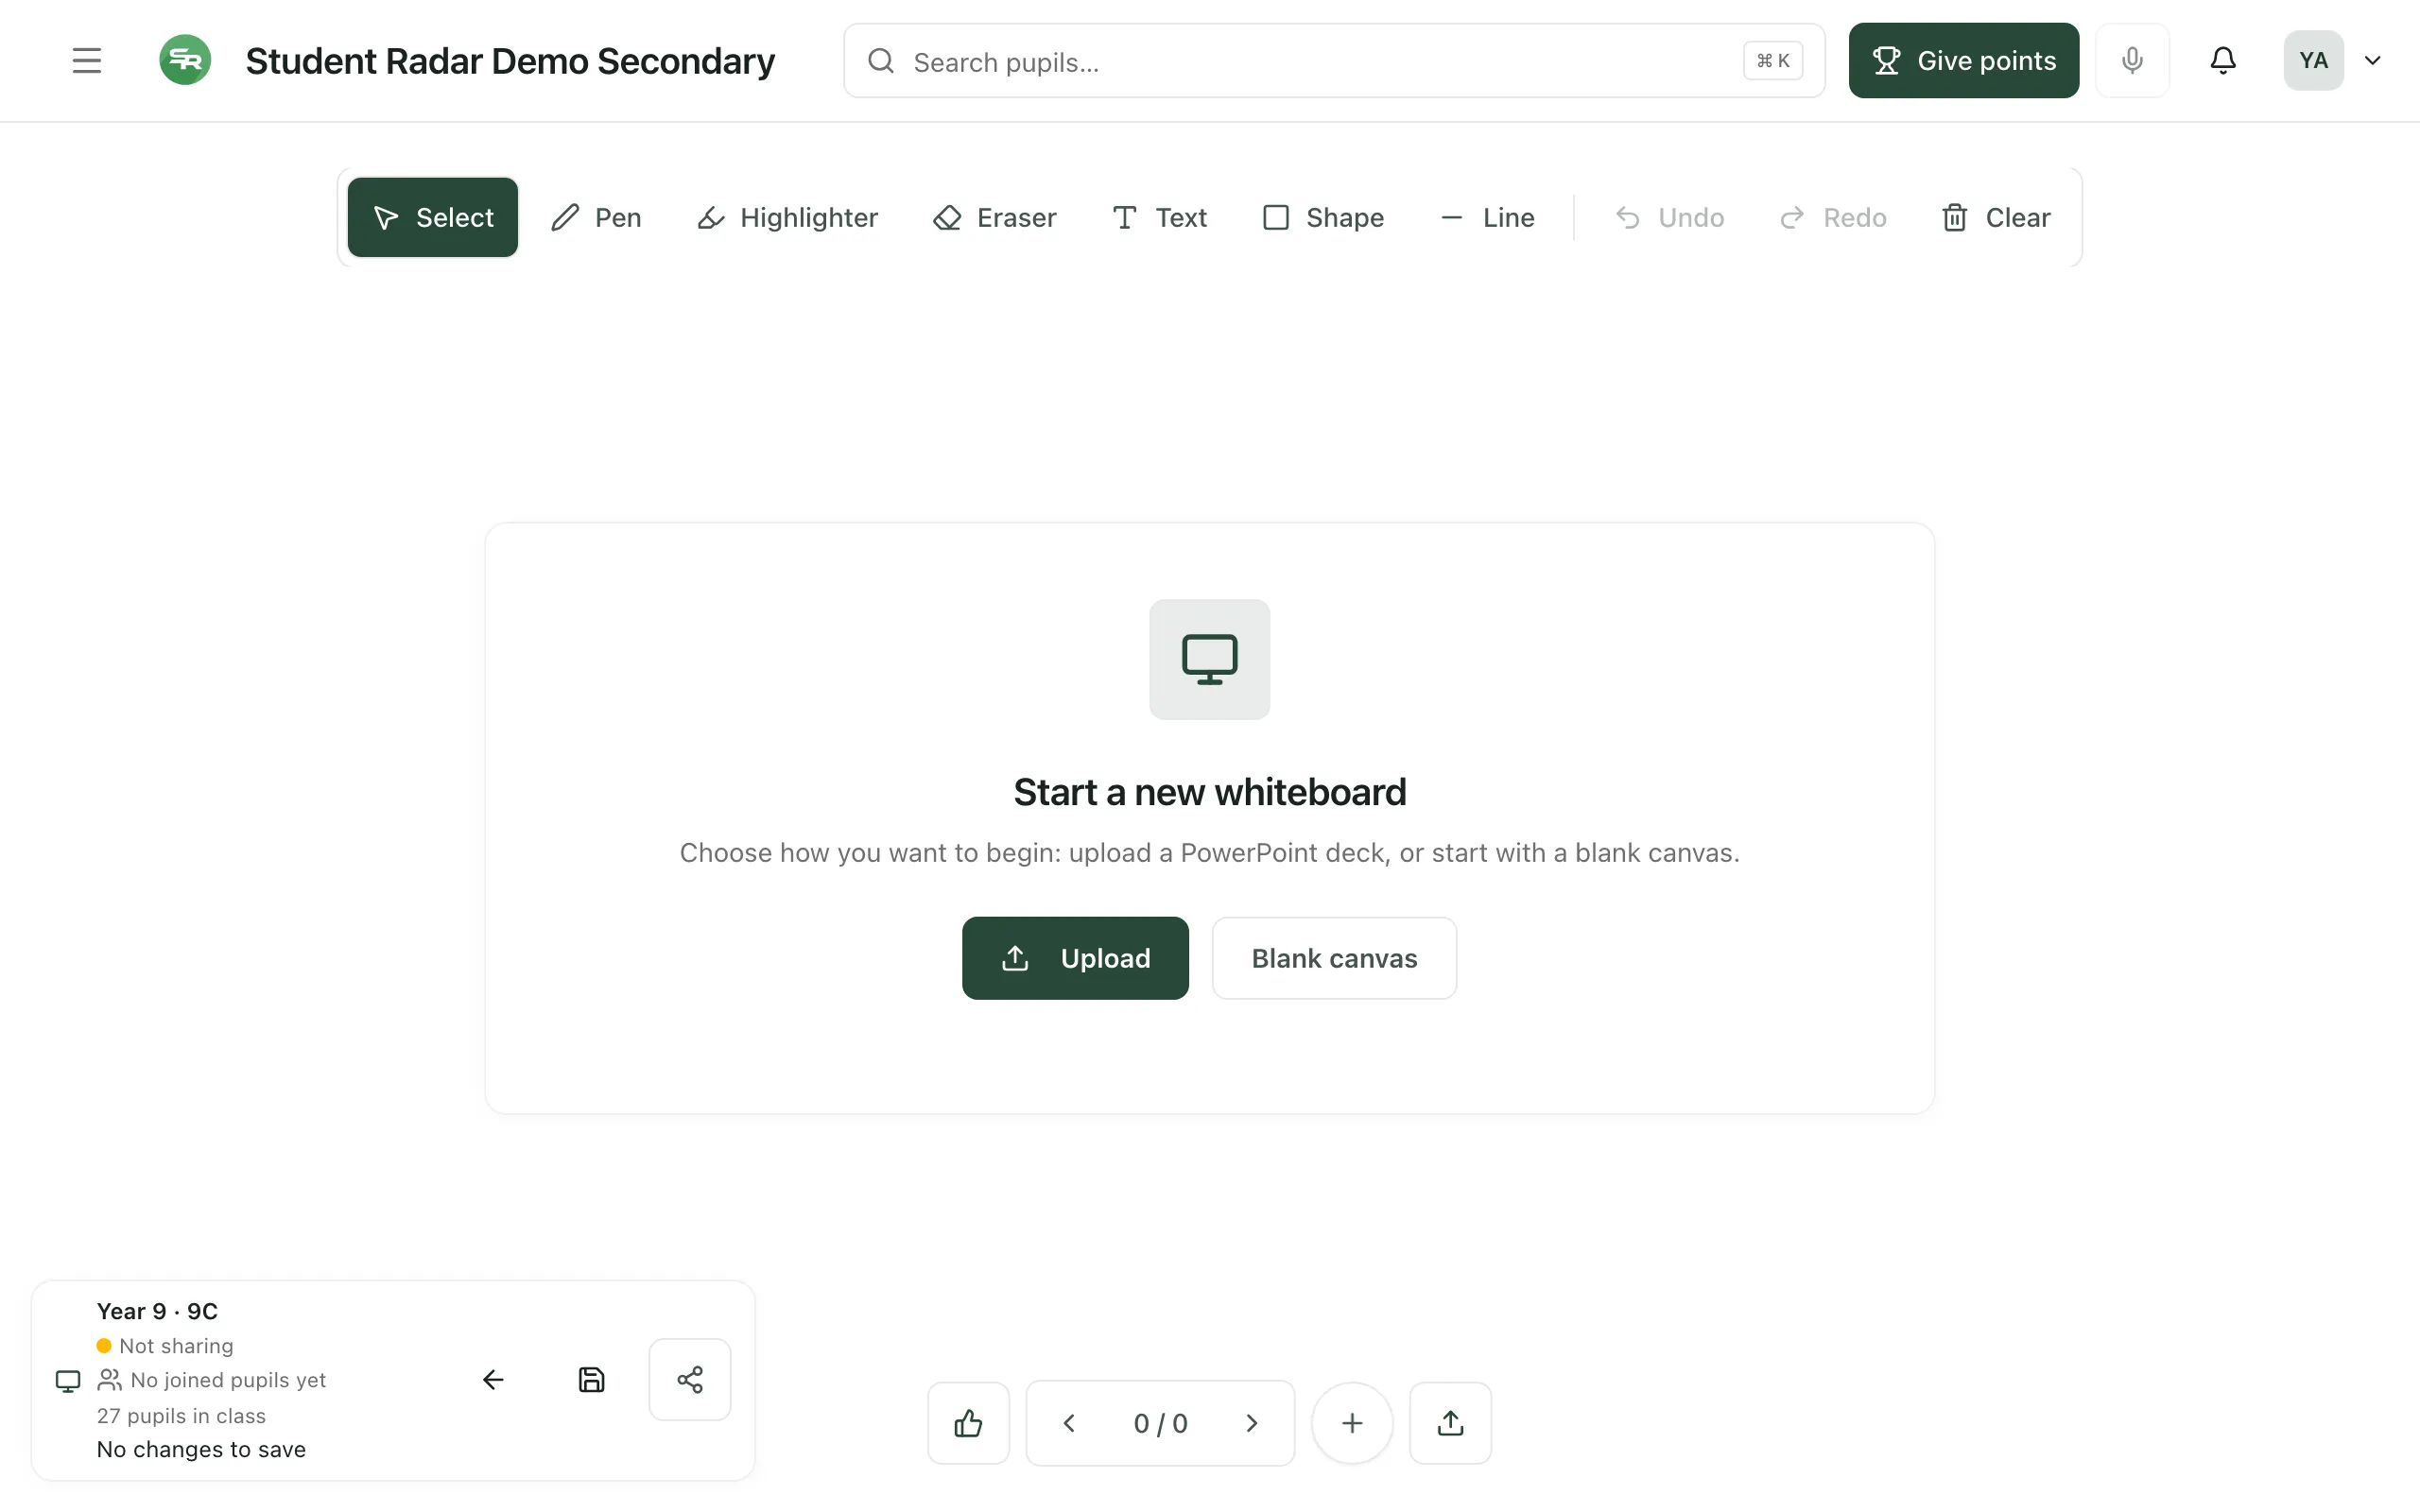Click the bottom upload export icon
Viewport: 2420px width, 1512px height.
click(1450, 1423)
